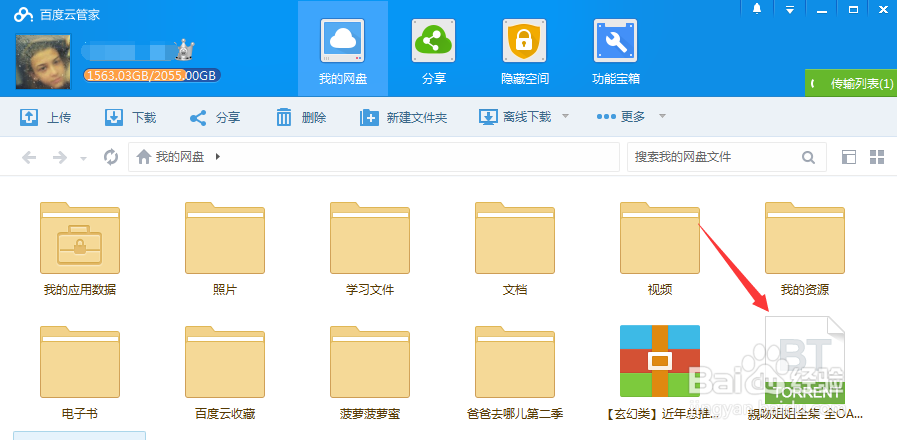Screen dimensions: 897x440
Task: Open the navigation history dropdown
Action: click(x=84, y=158)
